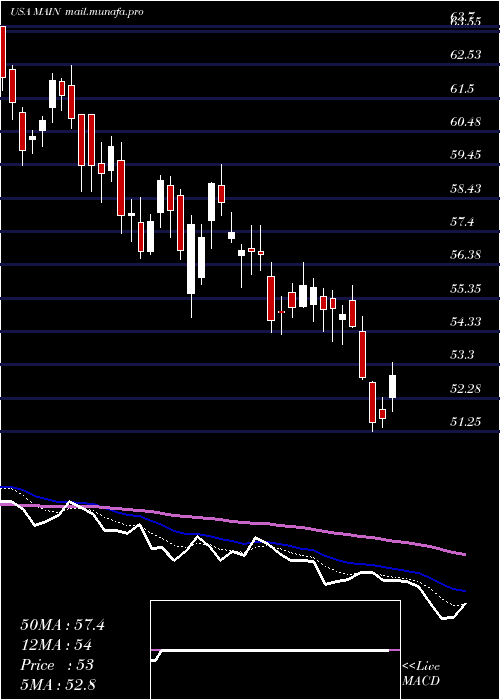500x700 pixels.
Task: Click the 56.38 price level label
Action: click(465, 255)
